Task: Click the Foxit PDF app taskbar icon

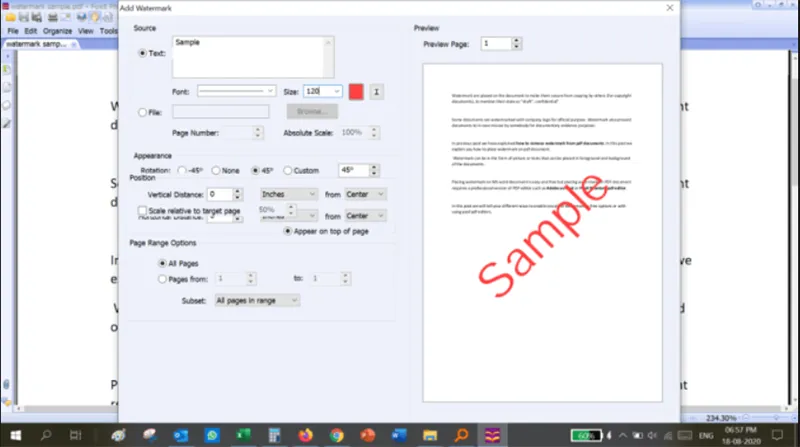Action: (x=492, y=435)
